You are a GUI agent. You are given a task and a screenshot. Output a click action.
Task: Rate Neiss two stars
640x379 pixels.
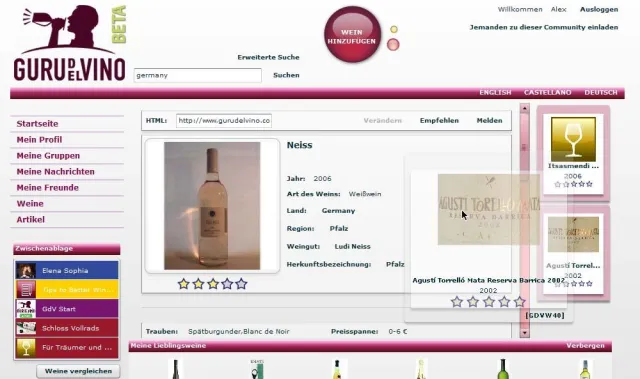[x=198, y=284]
